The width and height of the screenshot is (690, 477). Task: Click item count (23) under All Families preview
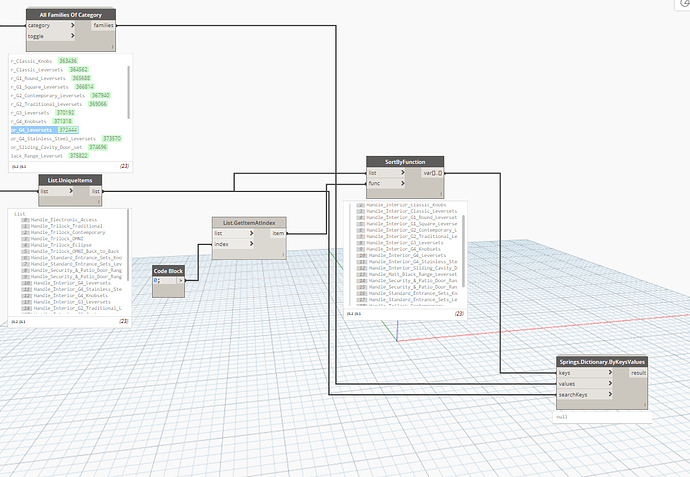[x=125, y=166]
